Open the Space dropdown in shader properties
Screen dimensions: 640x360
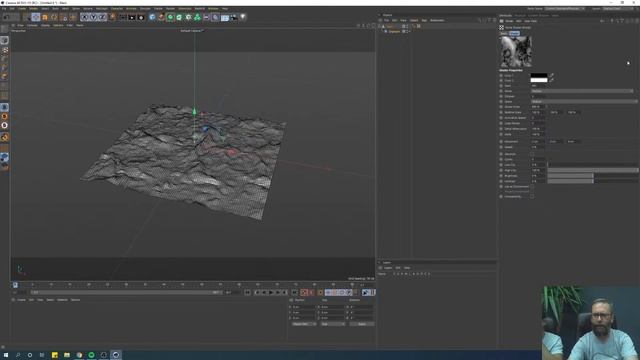click(584, 101)
